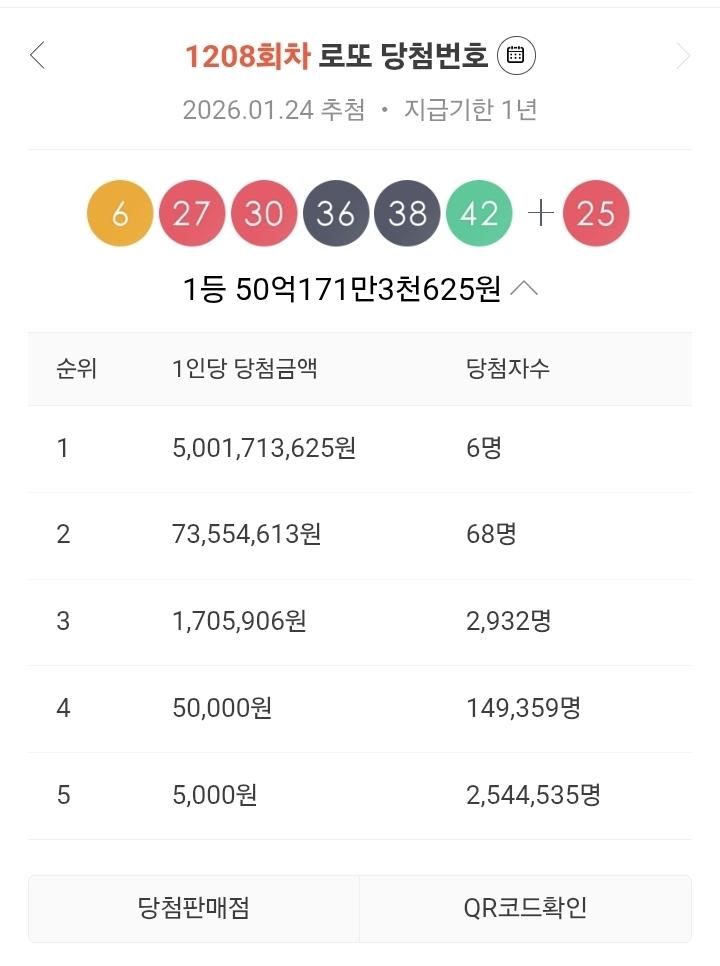The height and width of the screenshot is (966, 720).
Task: Click the 1208회차 로또 당첨번호 title
Action: pos(336,56)
